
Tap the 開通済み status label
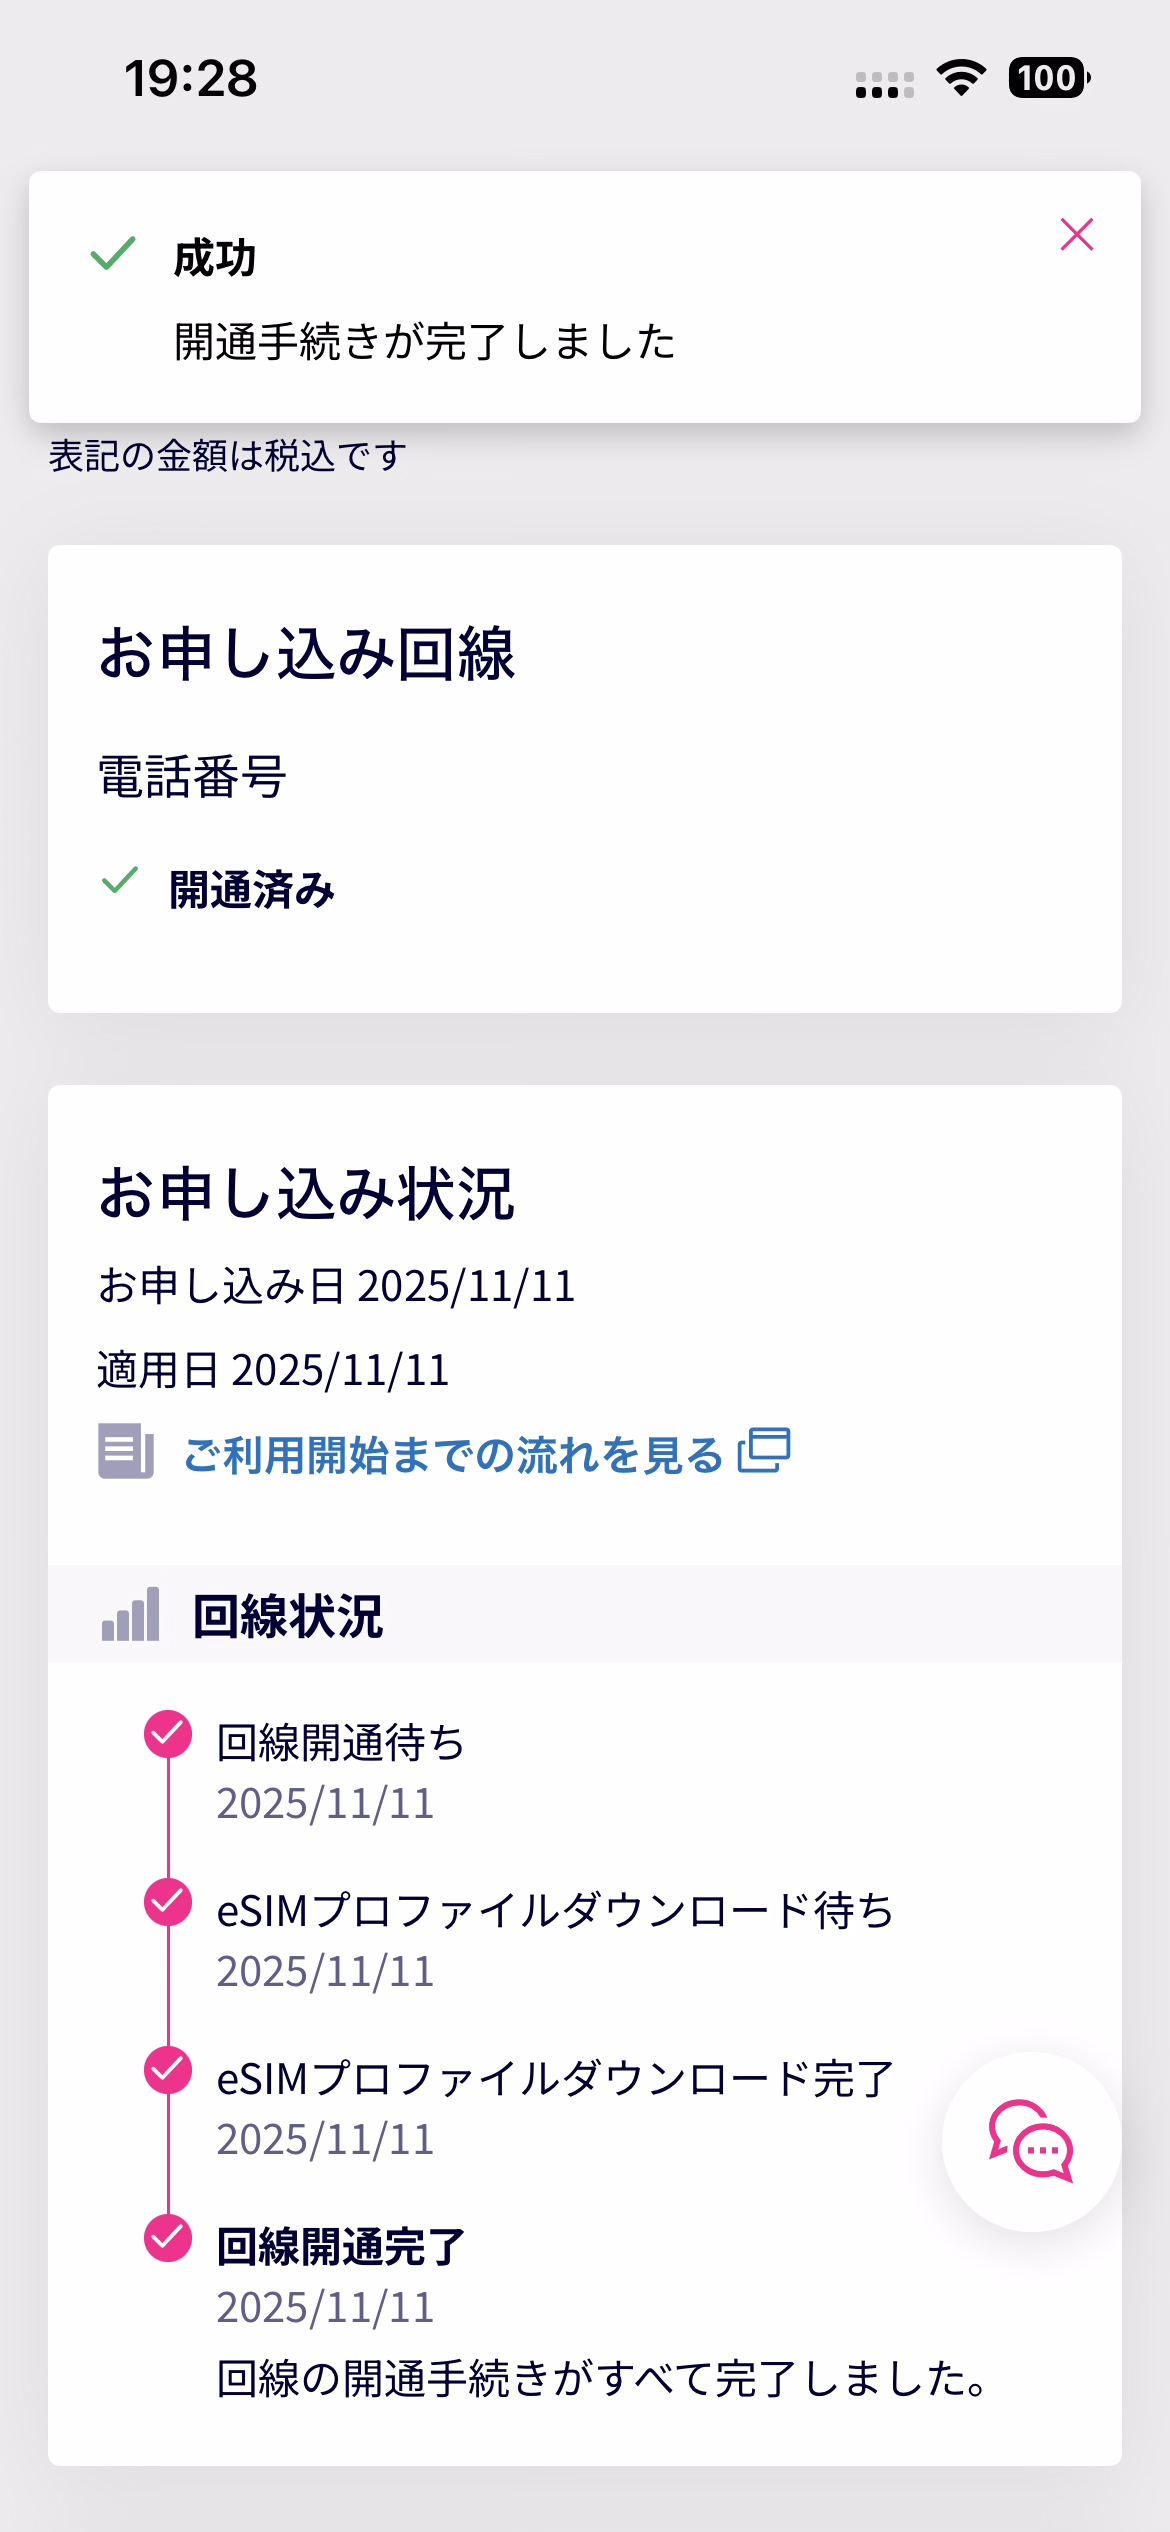click(252, 890)
